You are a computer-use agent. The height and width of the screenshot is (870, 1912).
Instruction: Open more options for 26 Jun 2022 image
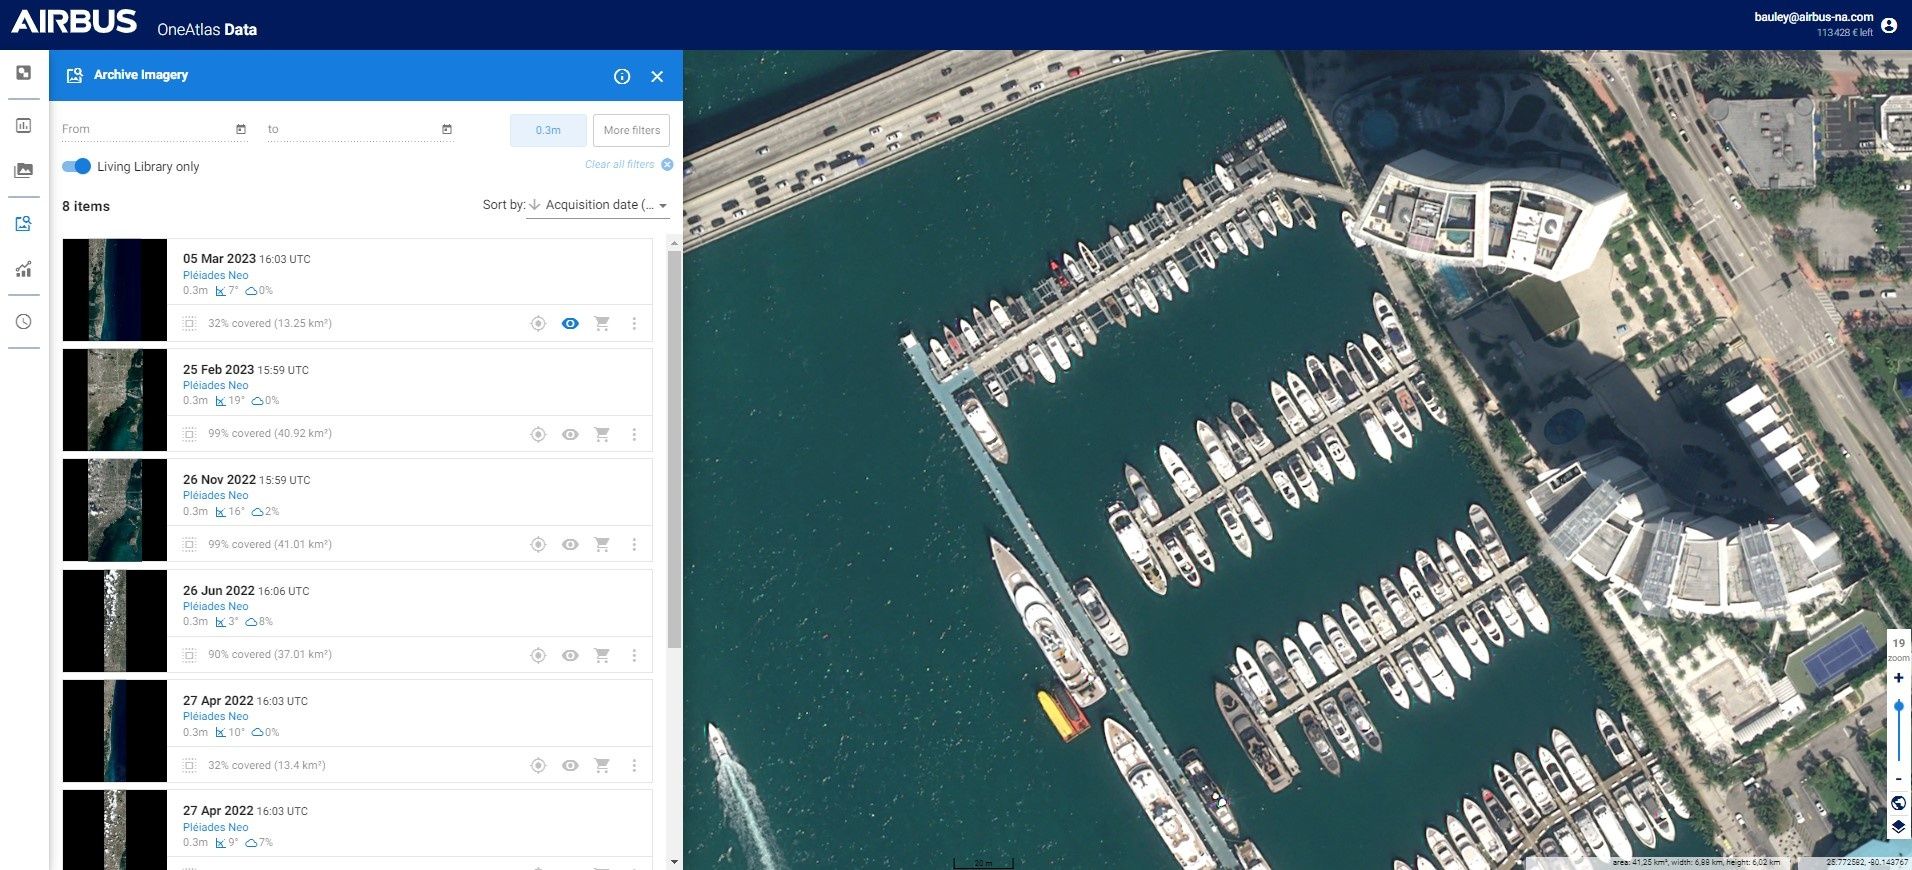click(x=634, y=655)
